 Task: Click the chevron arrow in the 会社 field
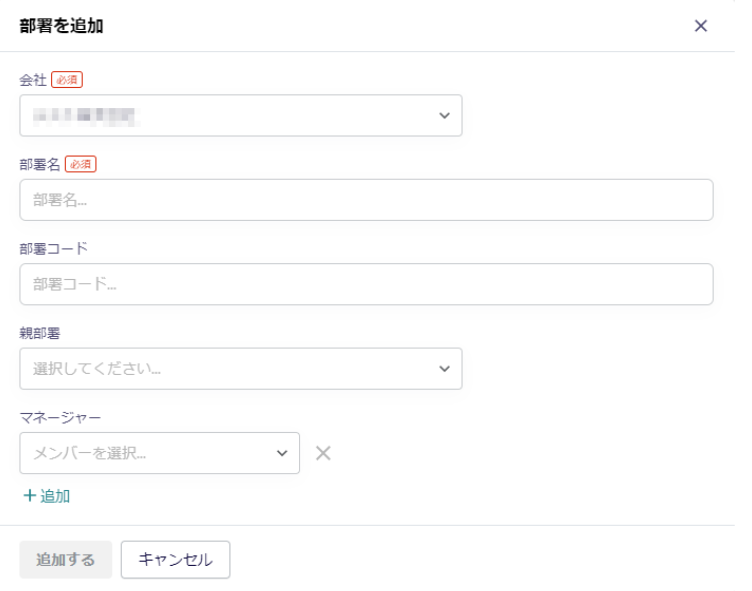point(445,116)
